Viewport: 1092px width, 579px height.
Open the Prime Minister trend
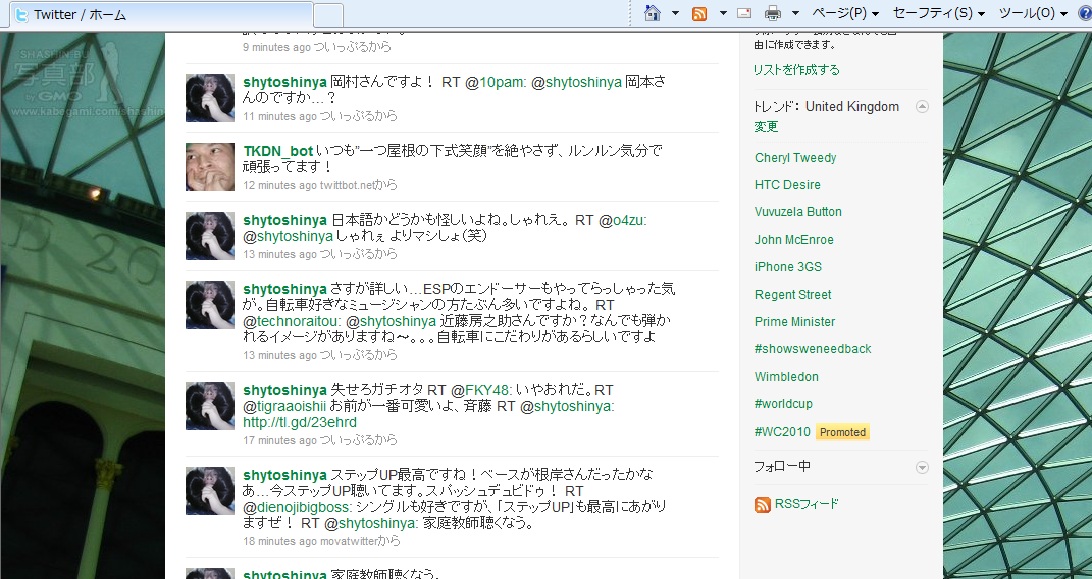click(x=795, y=322)
